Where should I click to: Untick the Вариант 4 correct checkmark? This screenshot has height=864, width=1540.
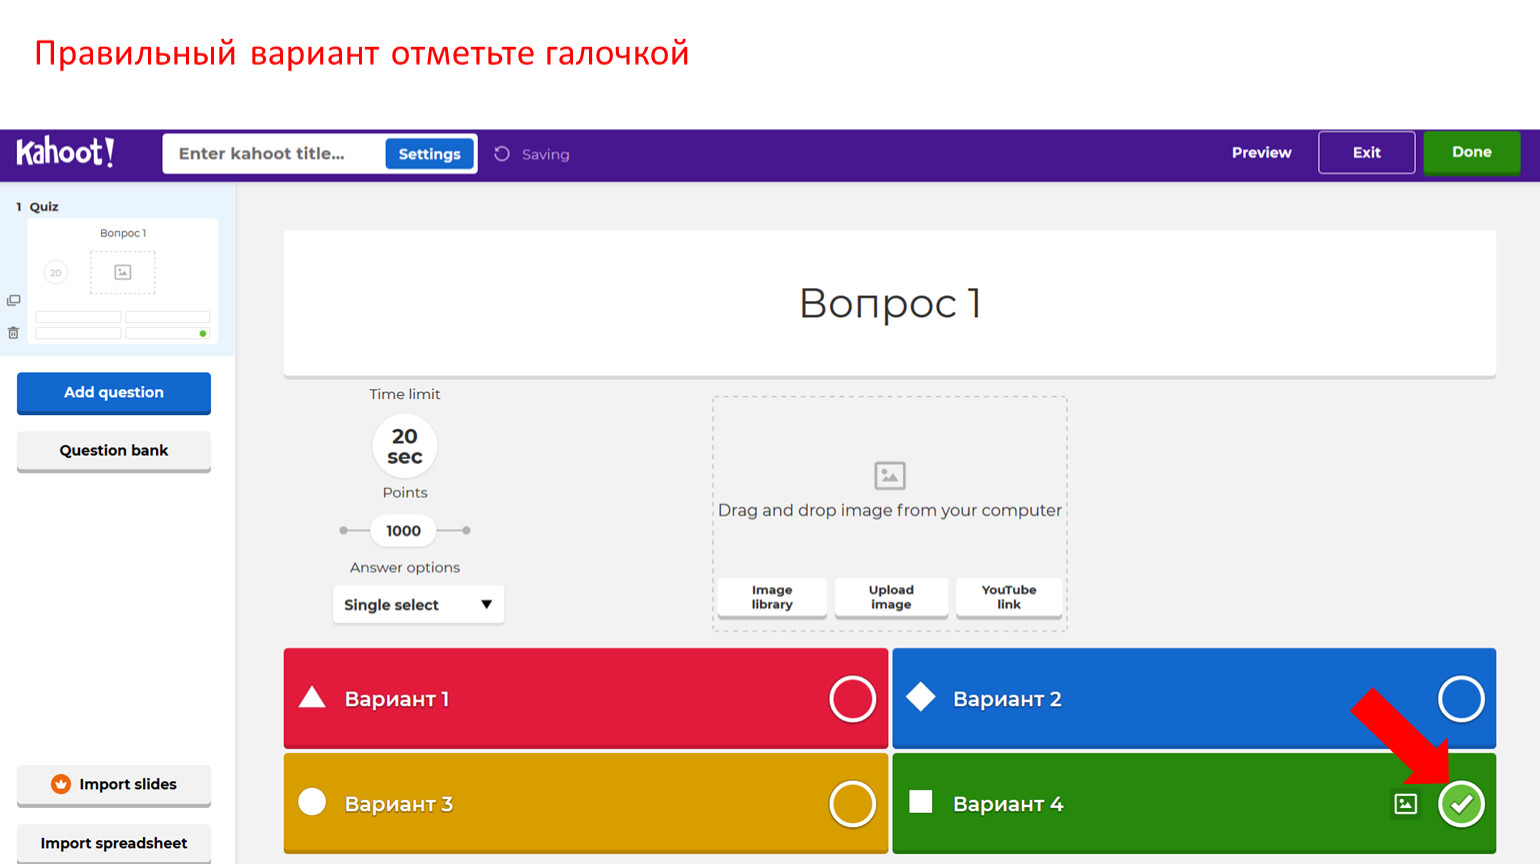click(x=1460, y=804)
